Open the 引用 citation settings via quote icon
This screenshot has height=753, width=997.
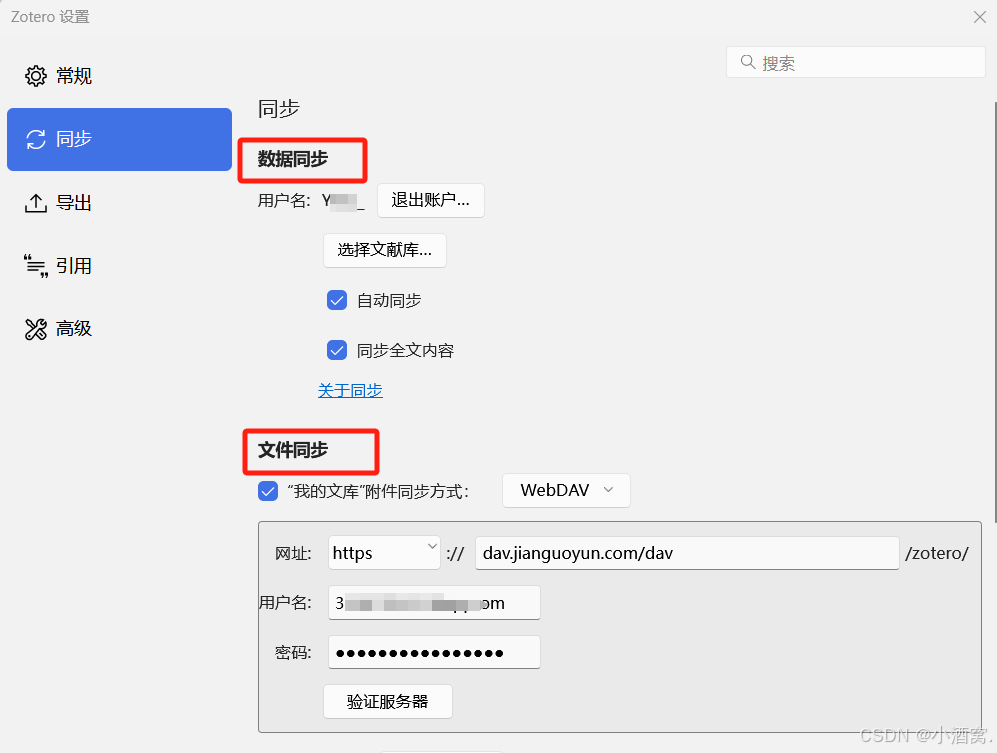tap(35, 265)
